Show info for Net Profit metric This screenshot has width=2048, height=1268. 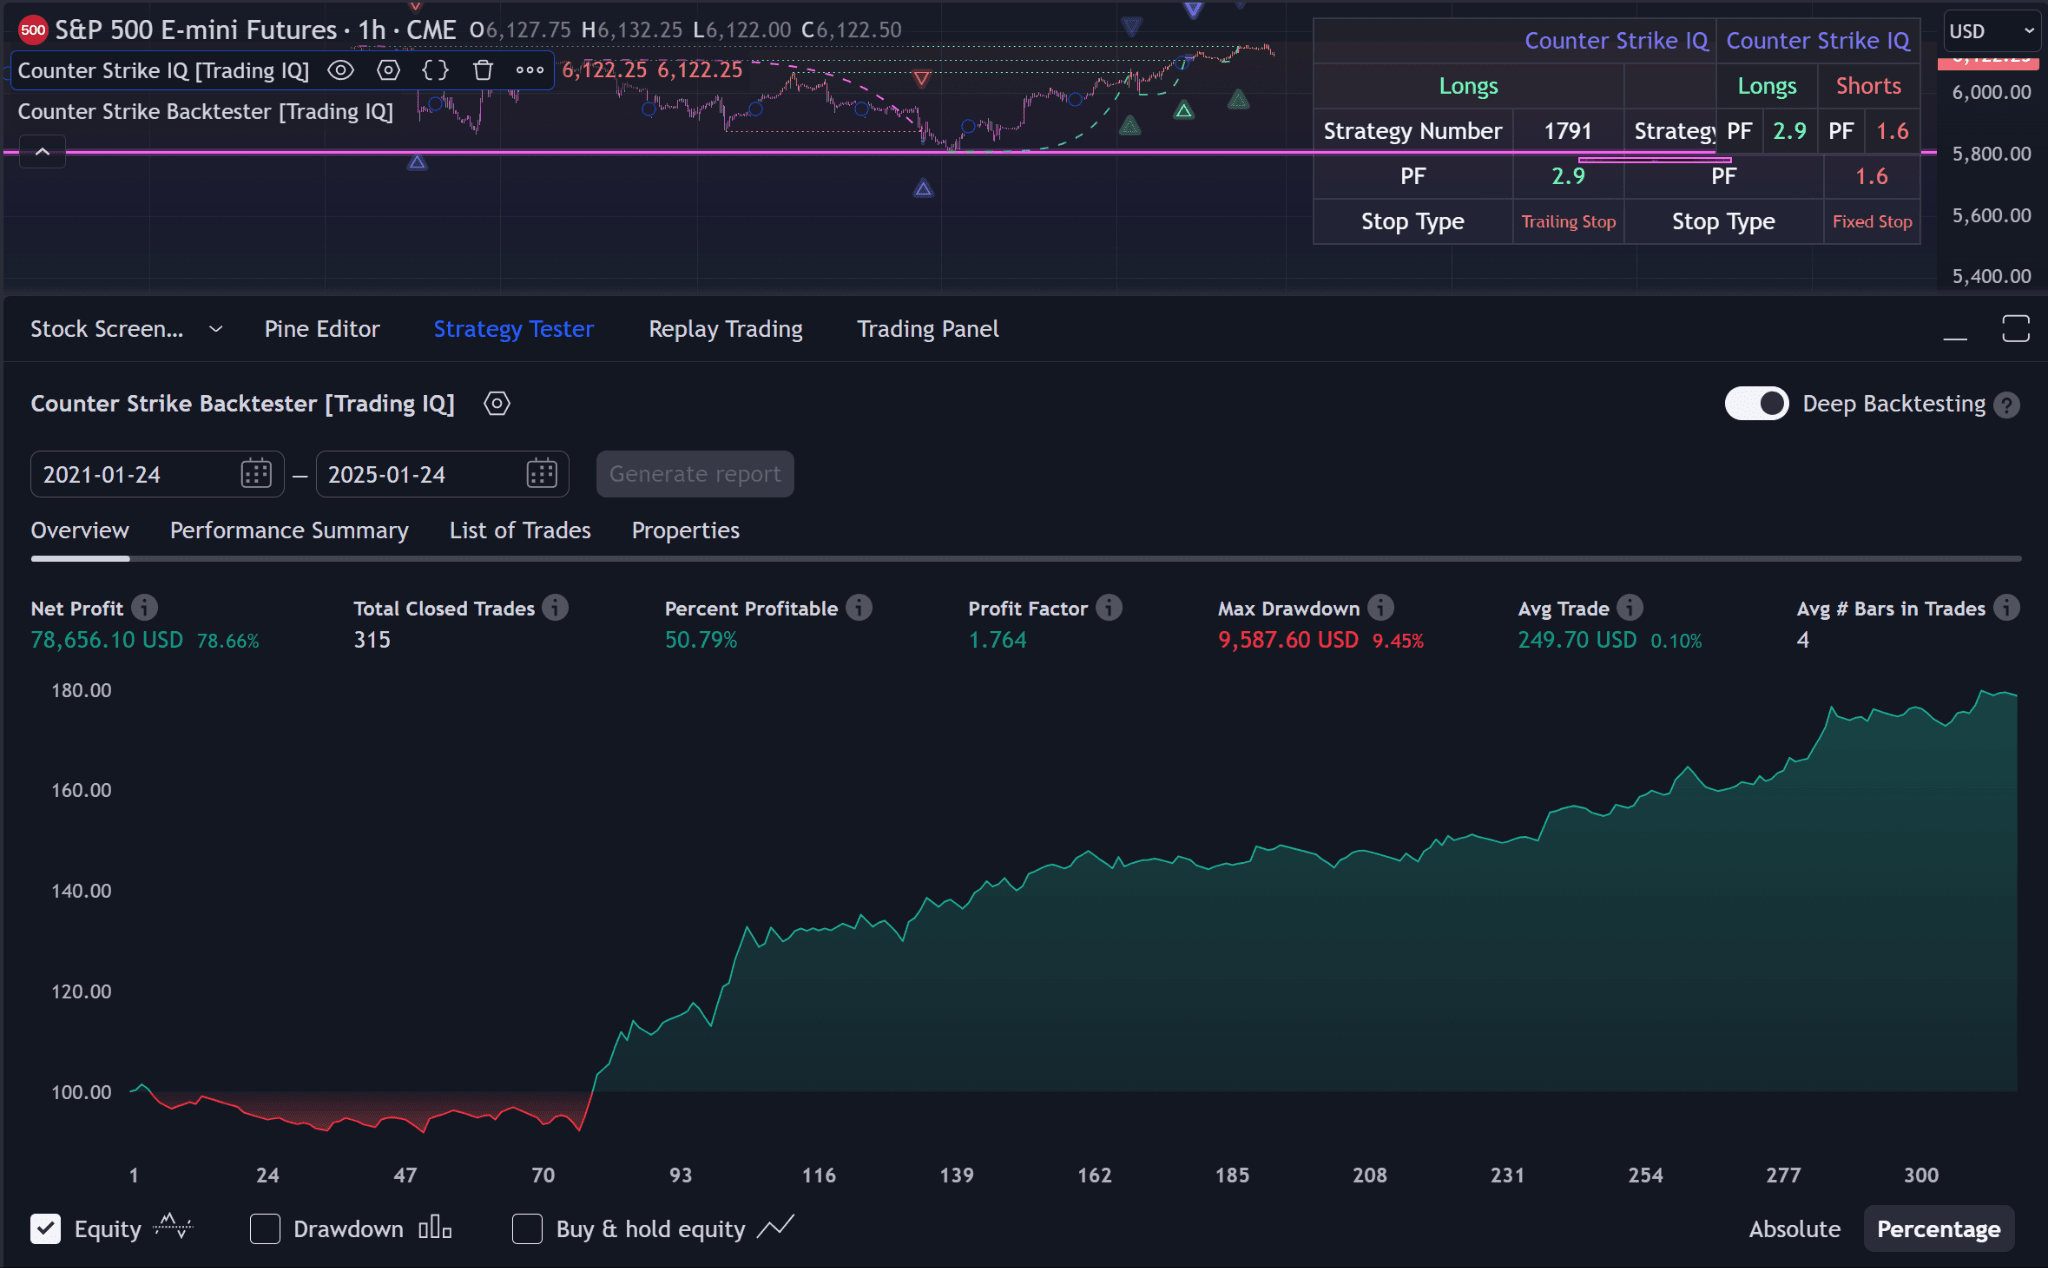pyautogui.click(x=145, y=608)
